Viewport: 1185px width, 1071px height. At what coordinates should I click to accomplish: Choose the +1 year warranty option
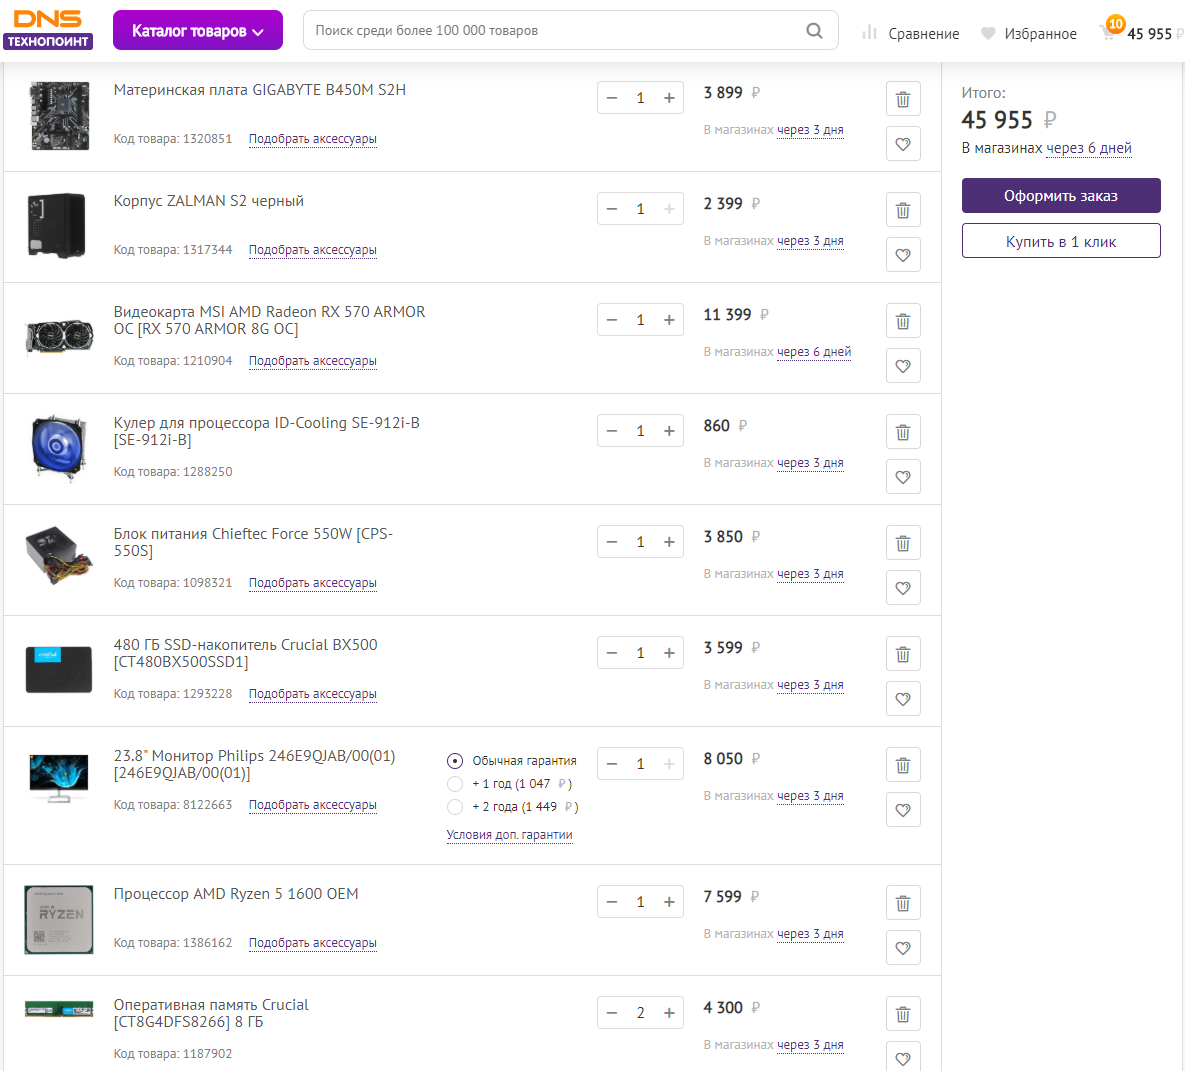[455, 784]
